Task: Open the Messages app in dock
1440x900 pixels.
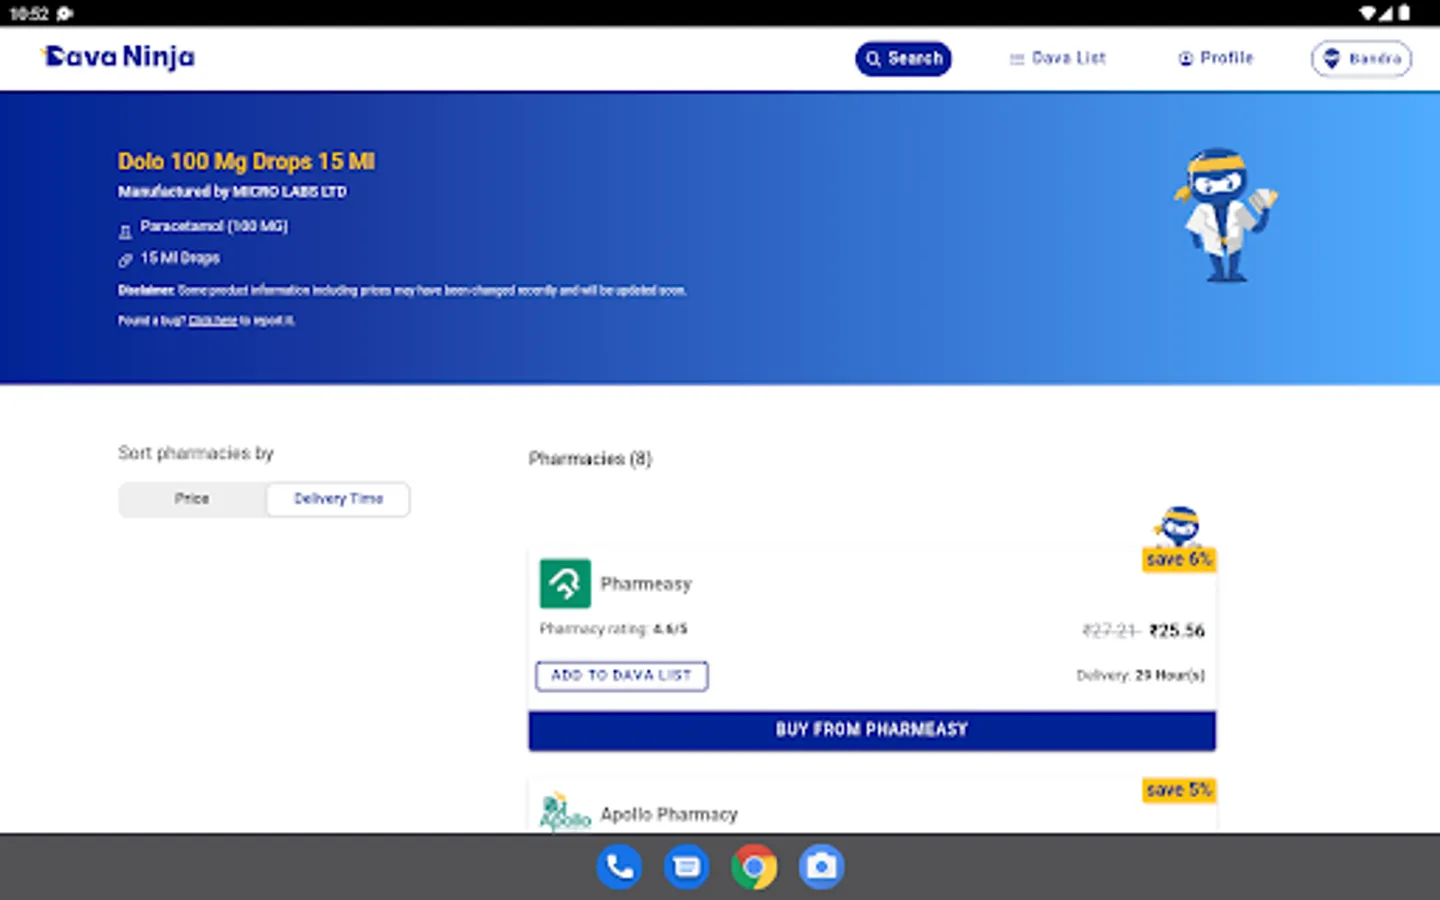Action: tap(687, 867)
